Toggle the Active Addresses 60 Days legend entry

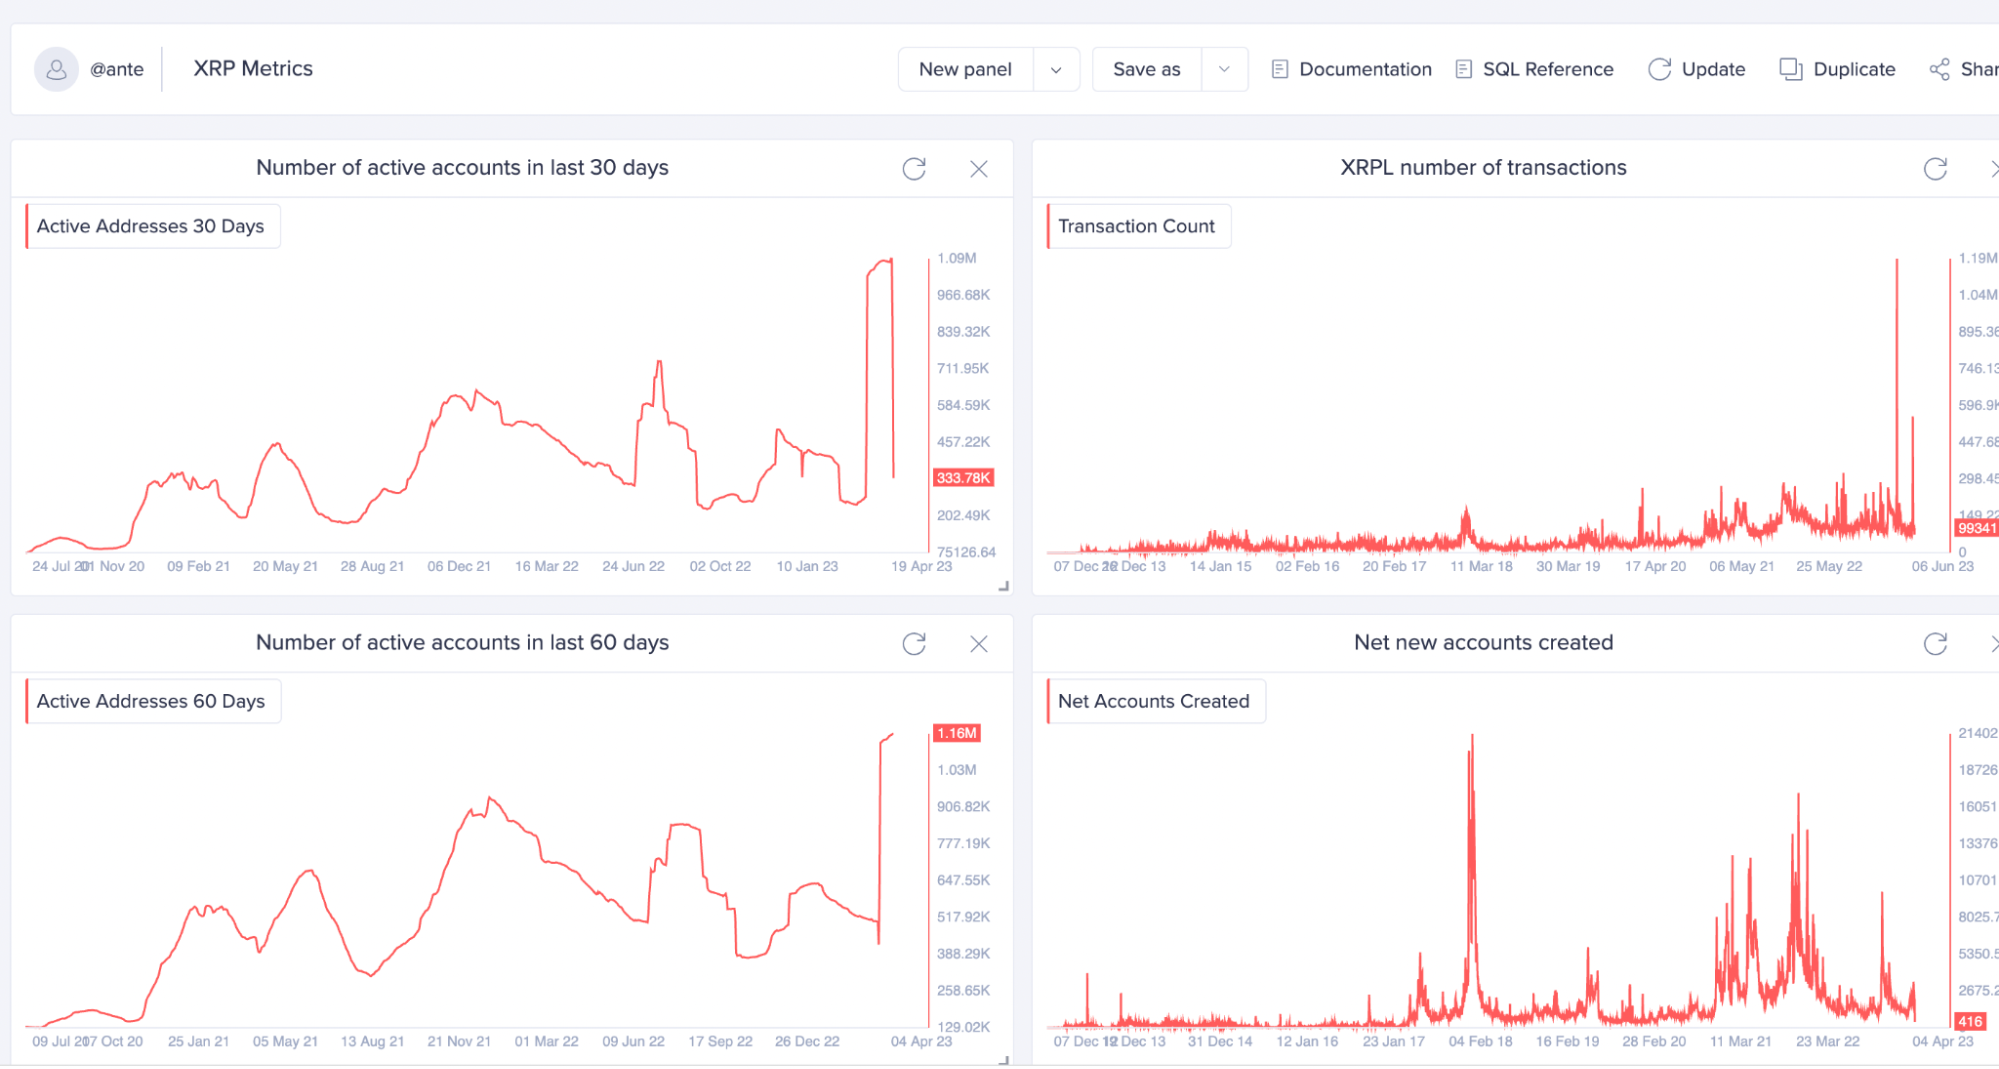pyautogui.click(x=151, y=701)
